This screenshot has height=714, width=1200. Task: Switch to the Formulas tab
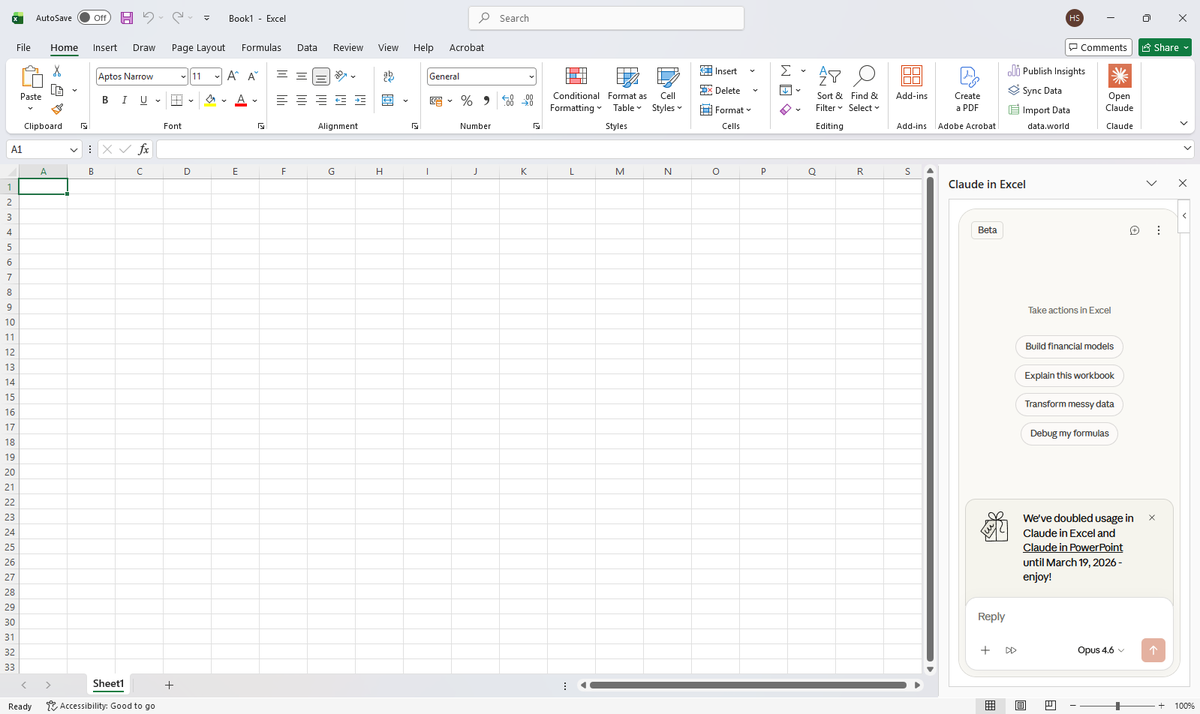pos(261,47)
